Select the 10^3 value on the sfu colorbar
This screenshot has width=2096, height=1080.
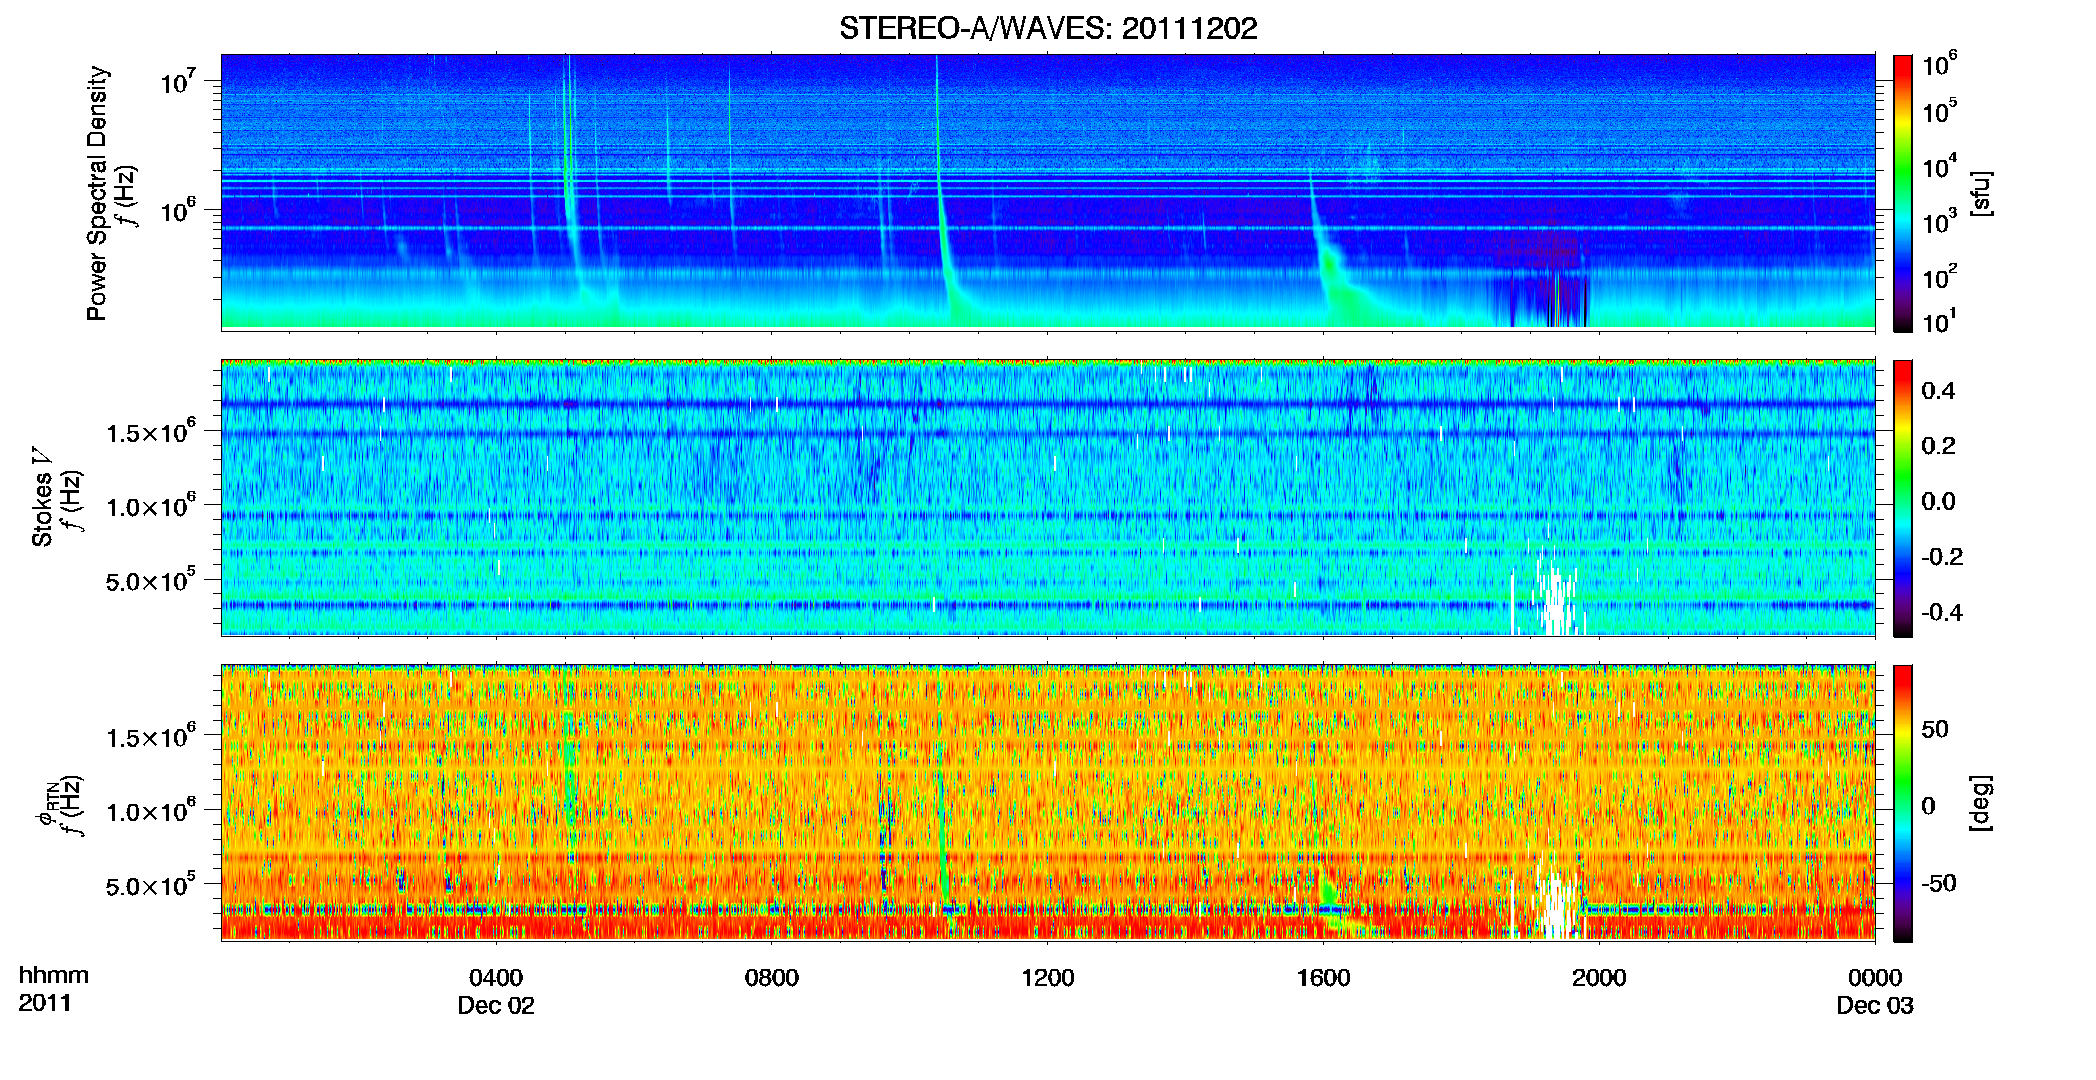pyautogui.click(x=1940, y=221)
